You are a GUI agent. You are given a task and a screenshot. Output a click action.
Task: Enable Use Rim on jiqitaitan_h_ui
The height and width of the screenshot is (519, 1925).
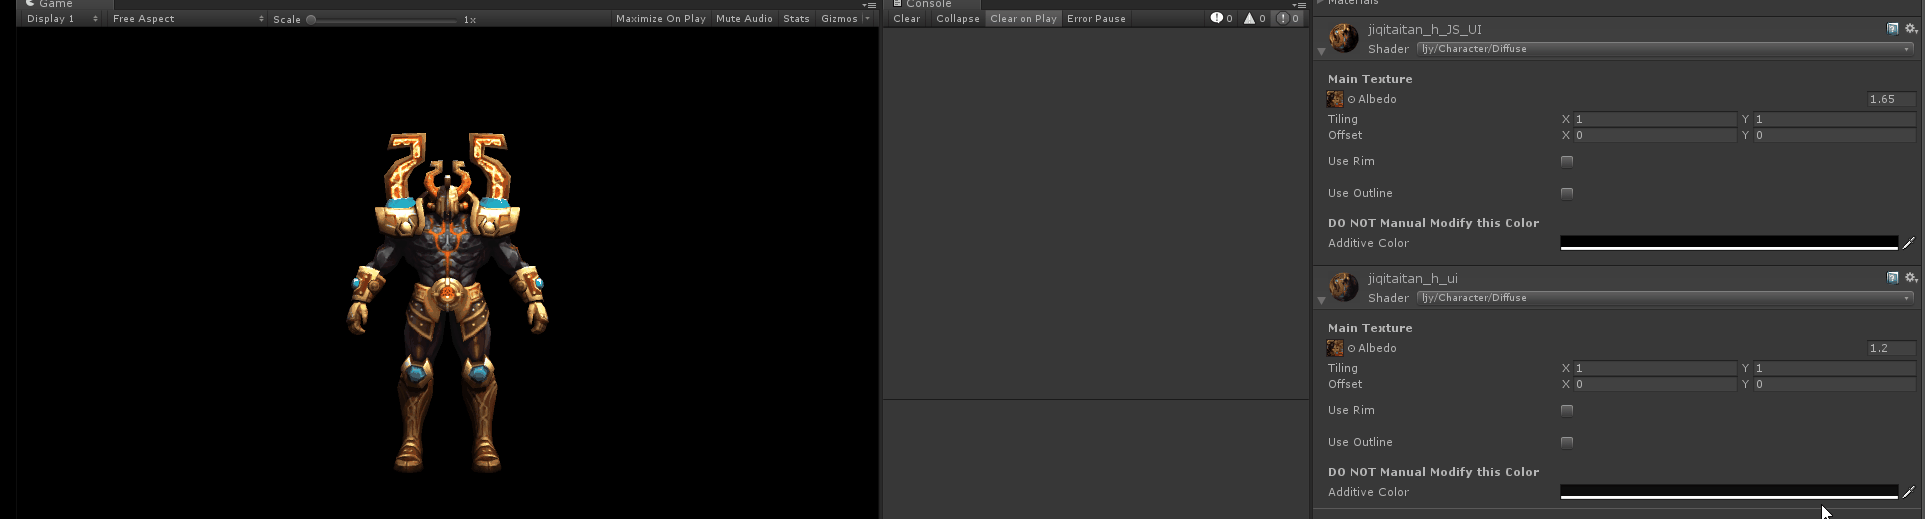click(x=1567, y=410)
